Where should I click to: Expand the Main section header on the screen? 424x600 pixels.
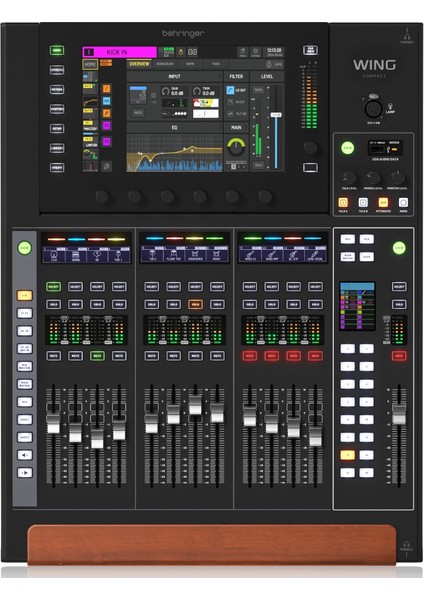click(x=236, y=127)
